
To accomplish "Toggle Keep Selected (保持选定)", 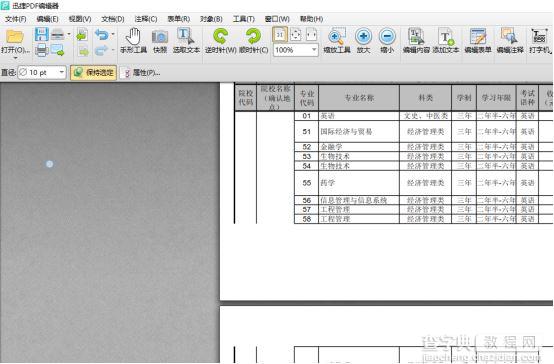I will point(94,73).
